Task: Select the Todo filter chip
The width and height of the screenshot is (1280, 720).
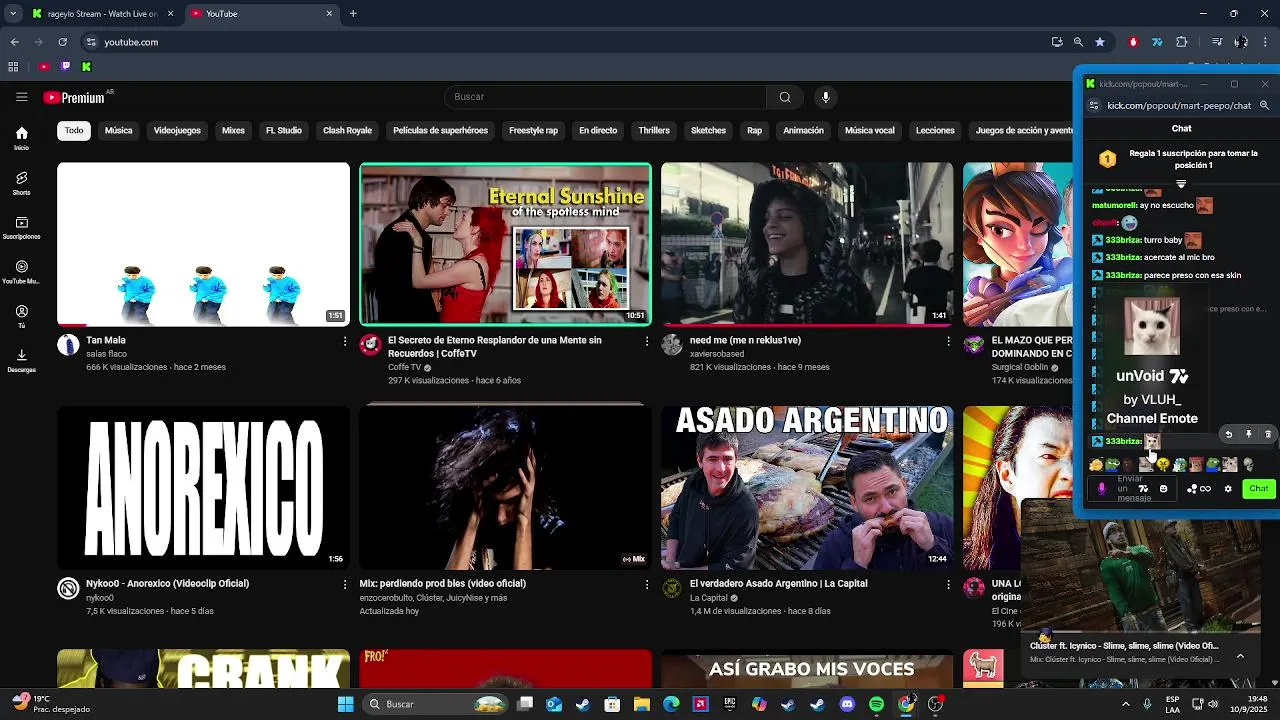Action: pyautogui.click(x=74, y=130)
